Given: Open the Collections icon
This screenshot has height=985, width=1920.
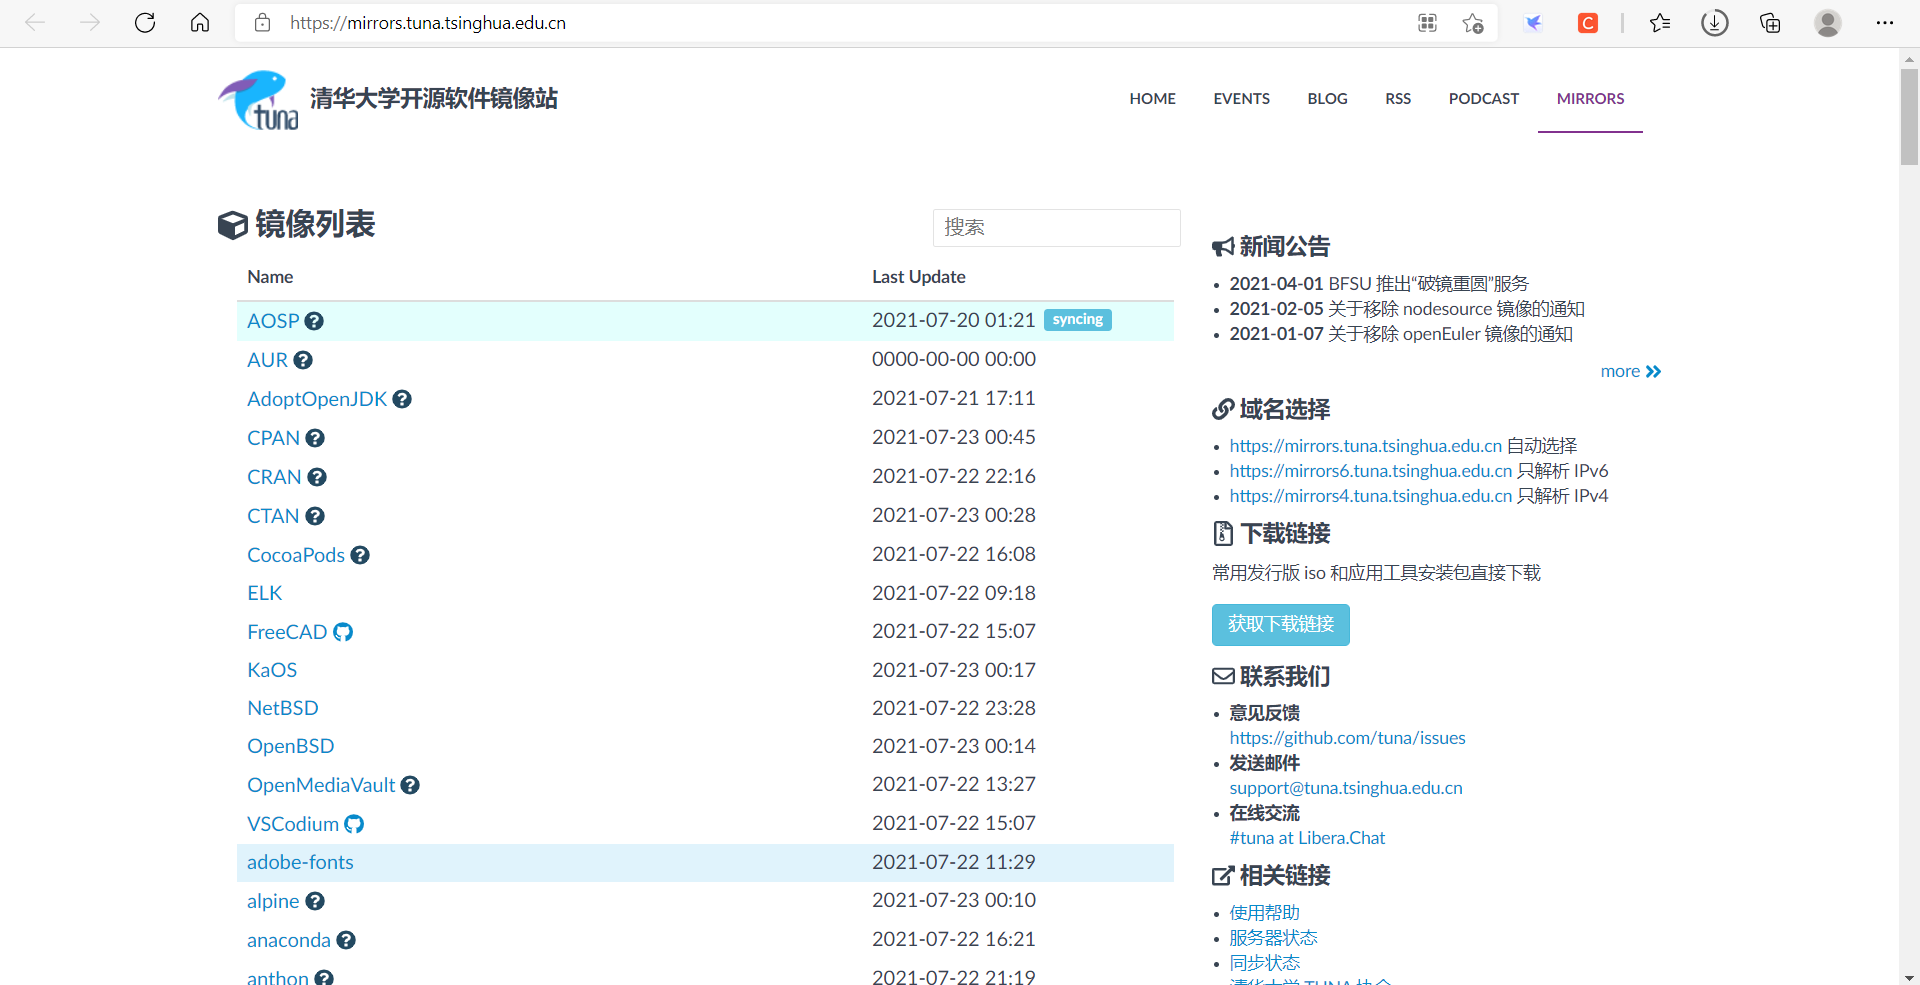Looking at the screenshot, I should click(1770, 22).
